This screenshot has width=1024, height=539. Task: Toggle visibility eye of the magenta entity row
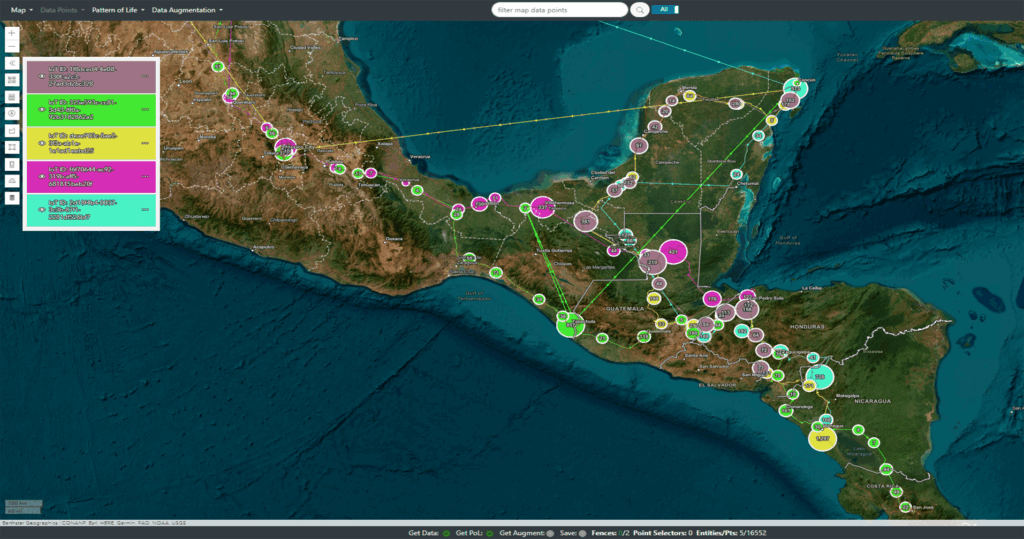42,176
